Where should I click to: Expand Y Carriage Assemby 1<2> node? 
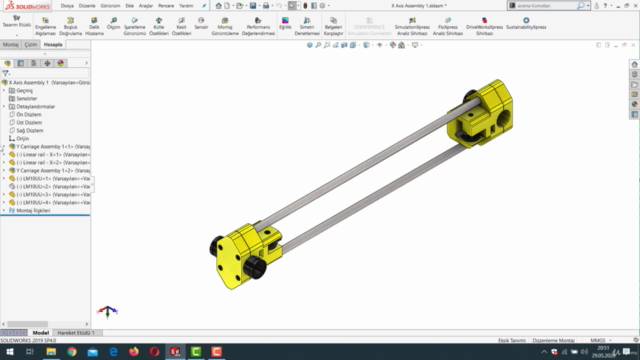[4, 171]
